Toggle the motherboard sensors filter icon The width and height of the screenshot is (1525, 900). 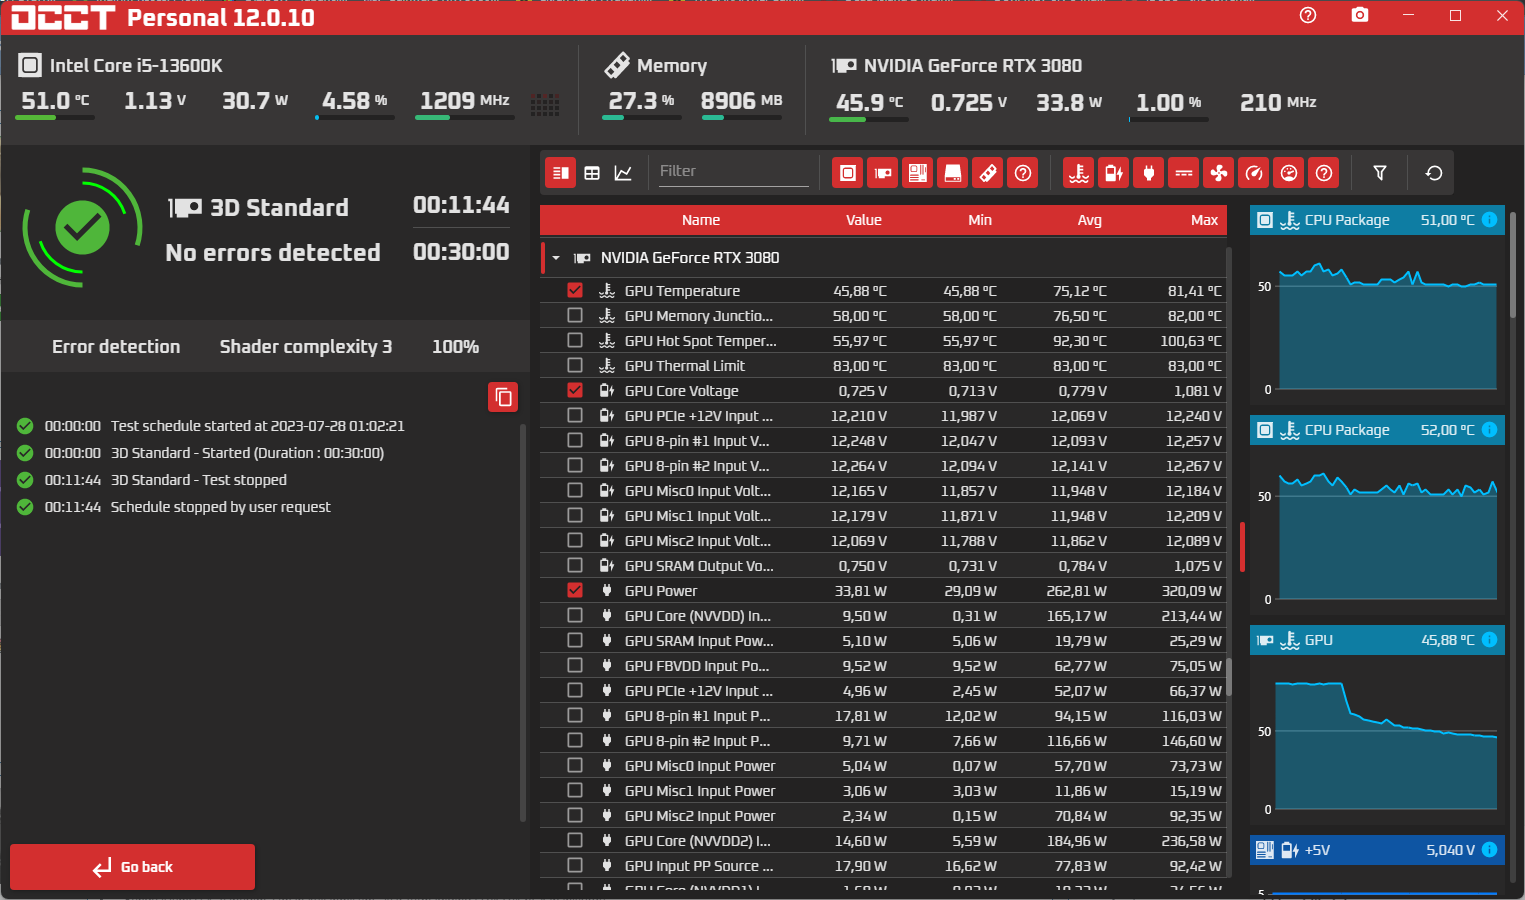pos(918,173)
